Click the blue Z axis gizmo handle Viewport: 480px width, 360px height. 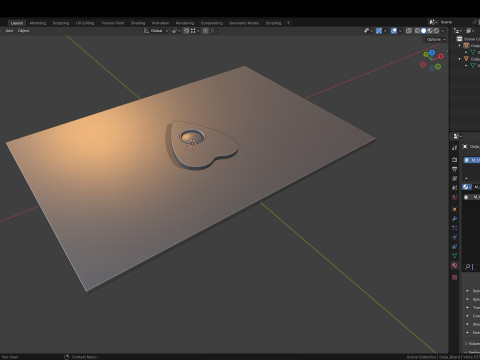(x=432, y=52)
